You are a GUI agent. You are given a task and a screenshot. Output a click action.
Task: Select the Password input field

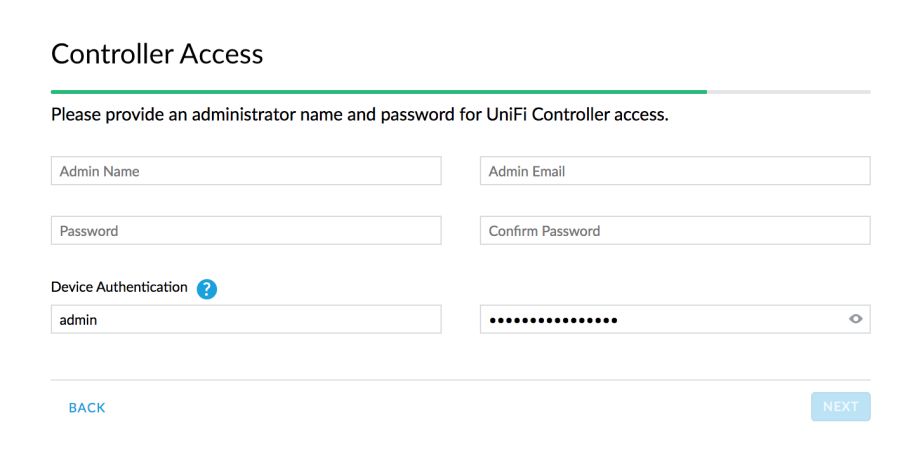[x=246, y=231]
